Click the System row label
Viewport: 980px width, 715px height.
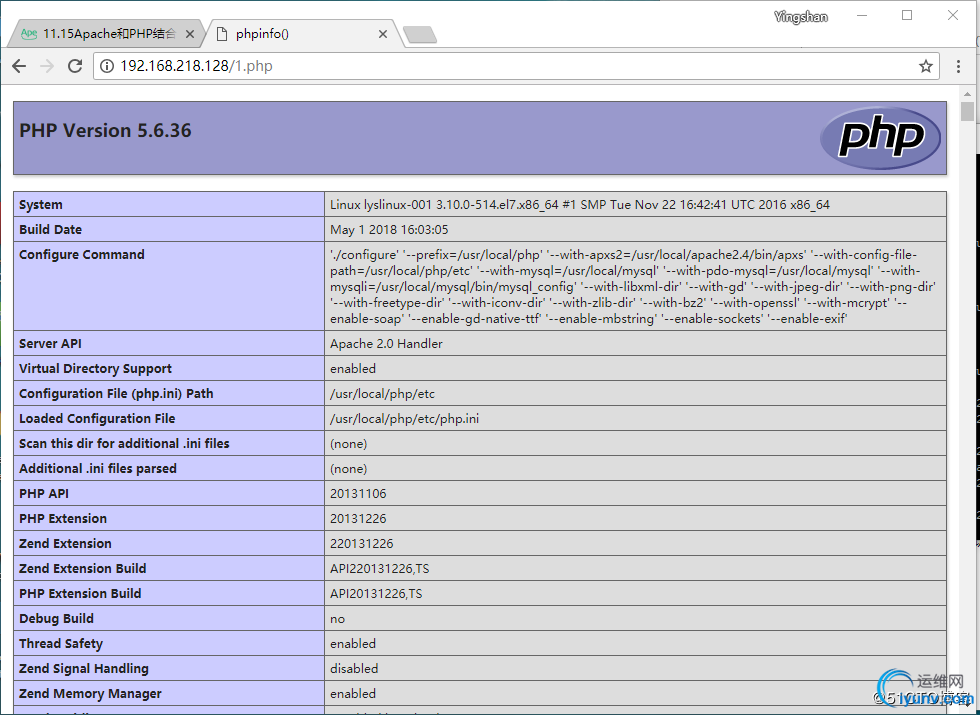click(x=41, y=204)
